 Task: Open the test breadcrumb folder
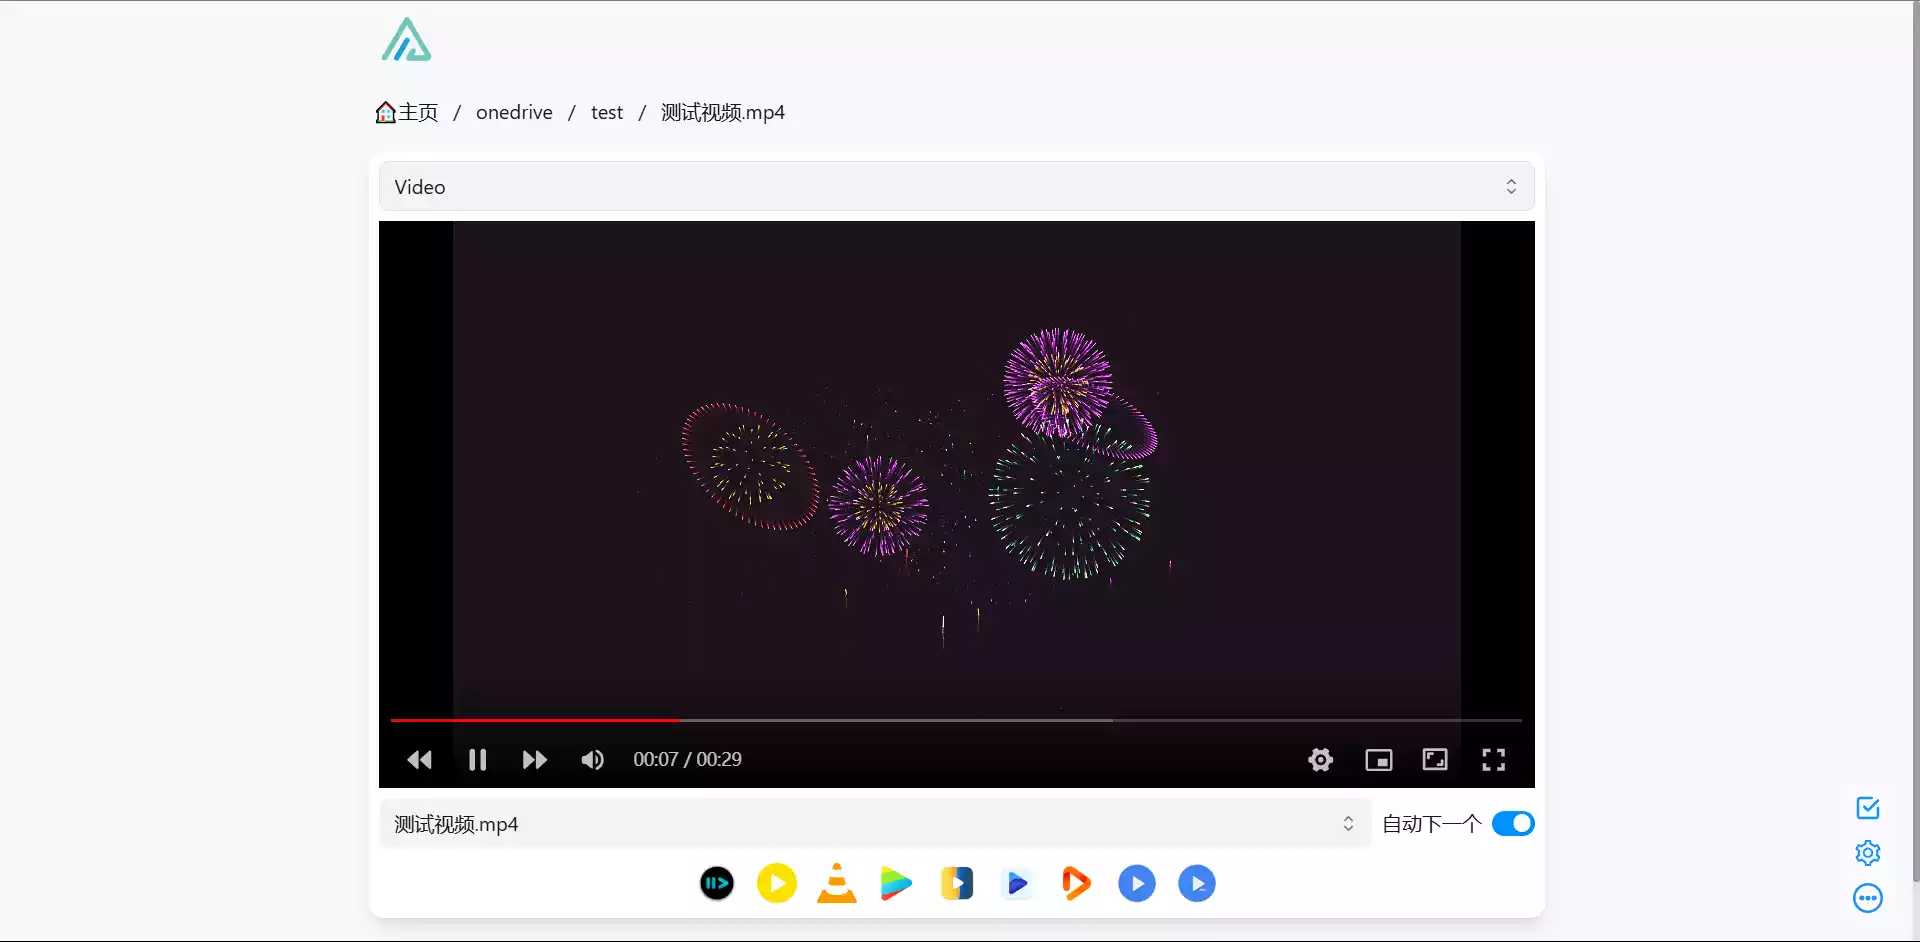pyautogui.click(x=607, y=112)
